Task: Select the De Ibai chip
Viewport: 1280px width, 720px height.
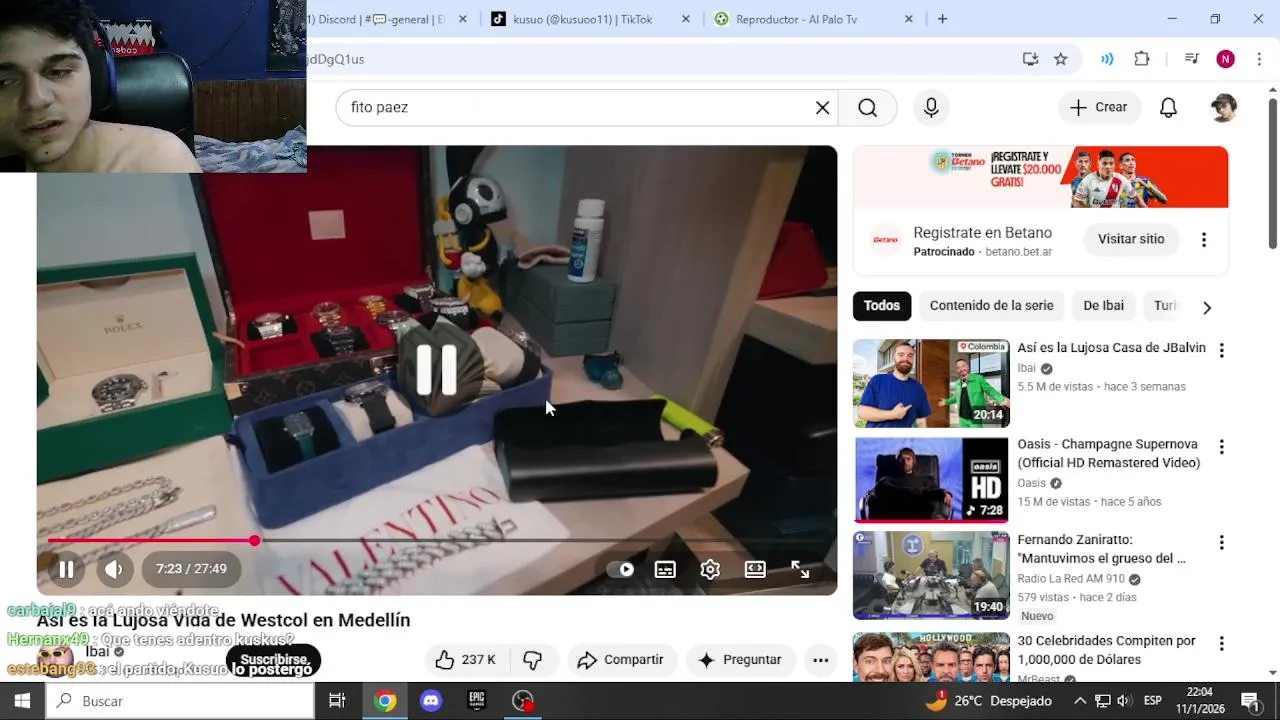Action: 1103,306
